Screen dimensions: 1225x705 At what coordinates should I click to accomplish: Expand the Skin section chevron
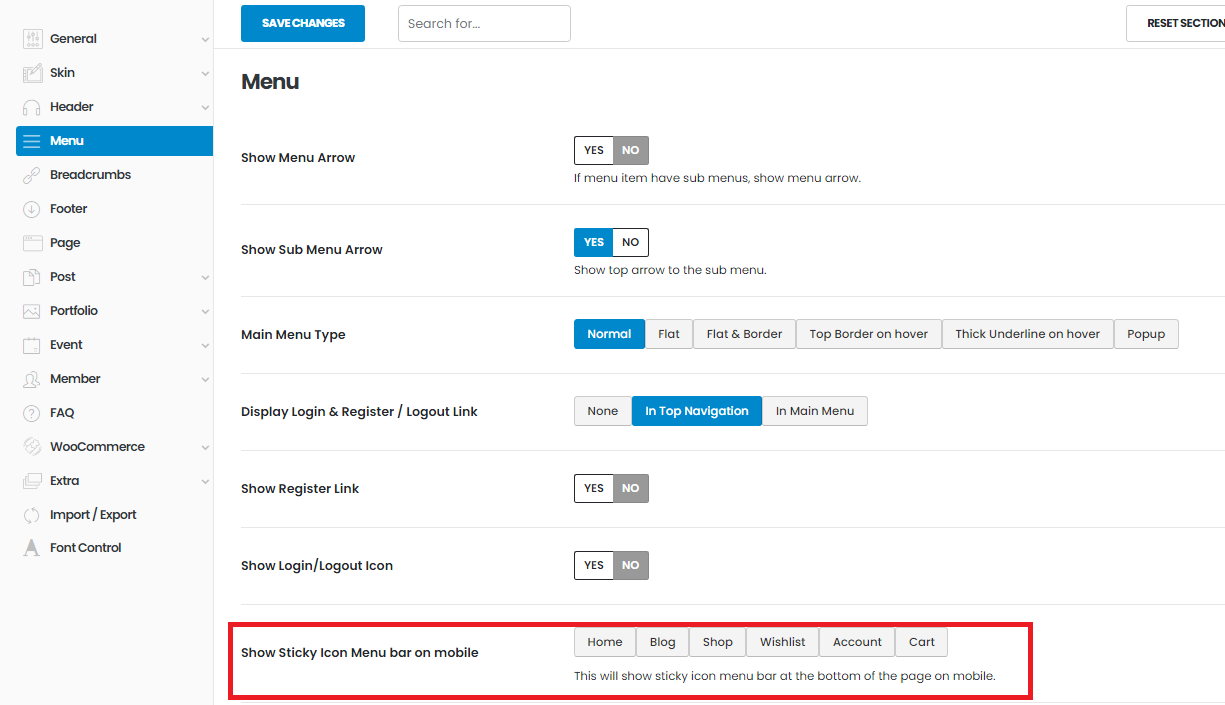coord(205,74)
